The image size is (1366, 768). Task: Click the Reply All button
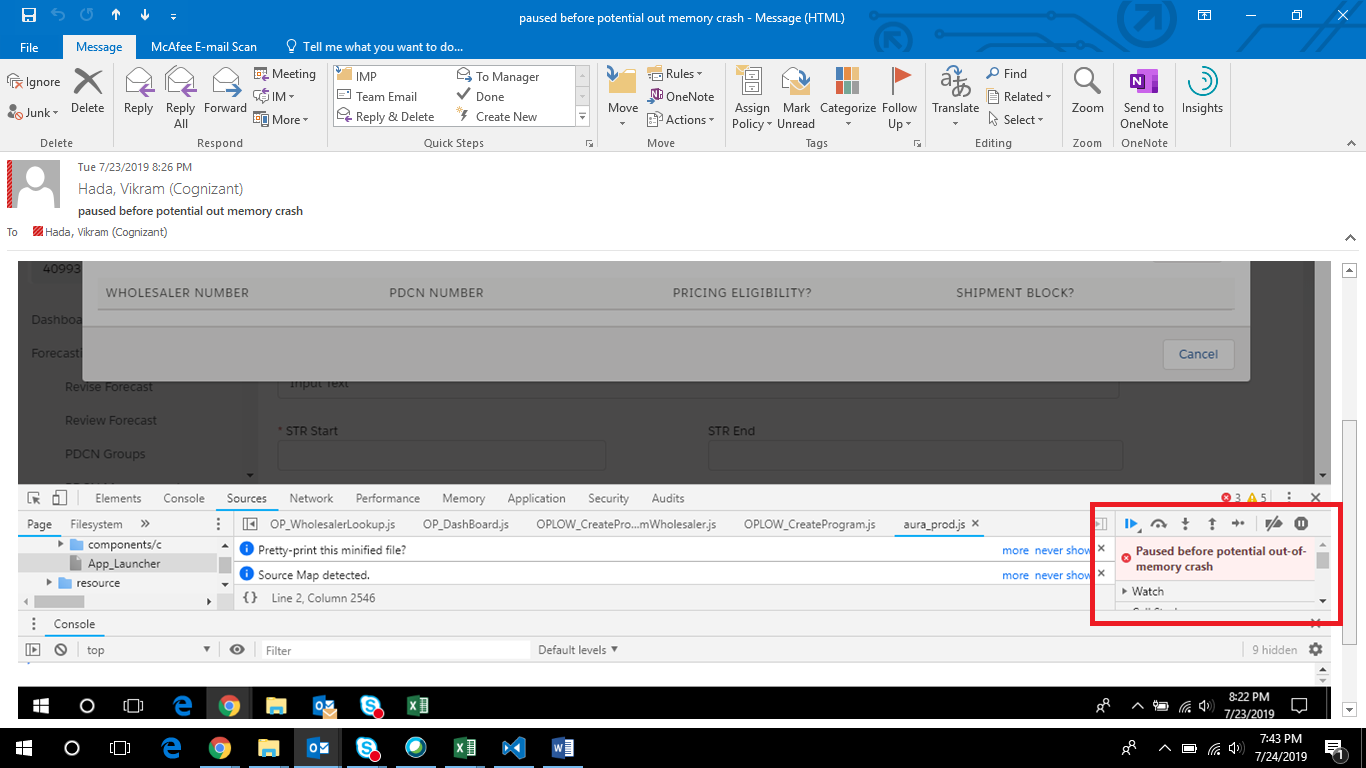pos(180,98)
